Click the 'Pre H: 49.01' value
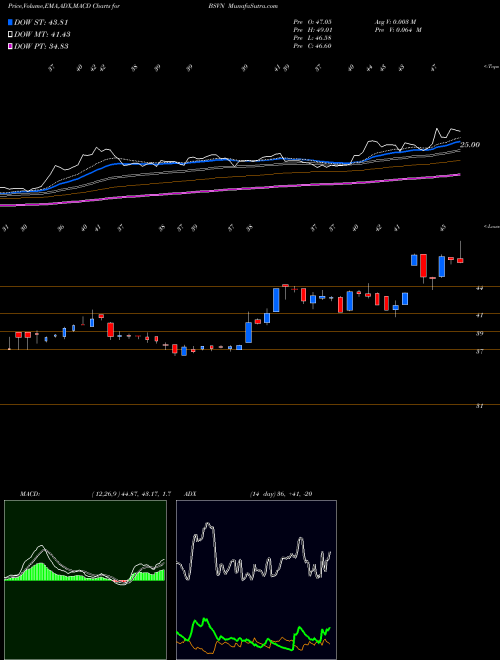Image resolution: width=500 pixels, height=660 pixels. 312,30
